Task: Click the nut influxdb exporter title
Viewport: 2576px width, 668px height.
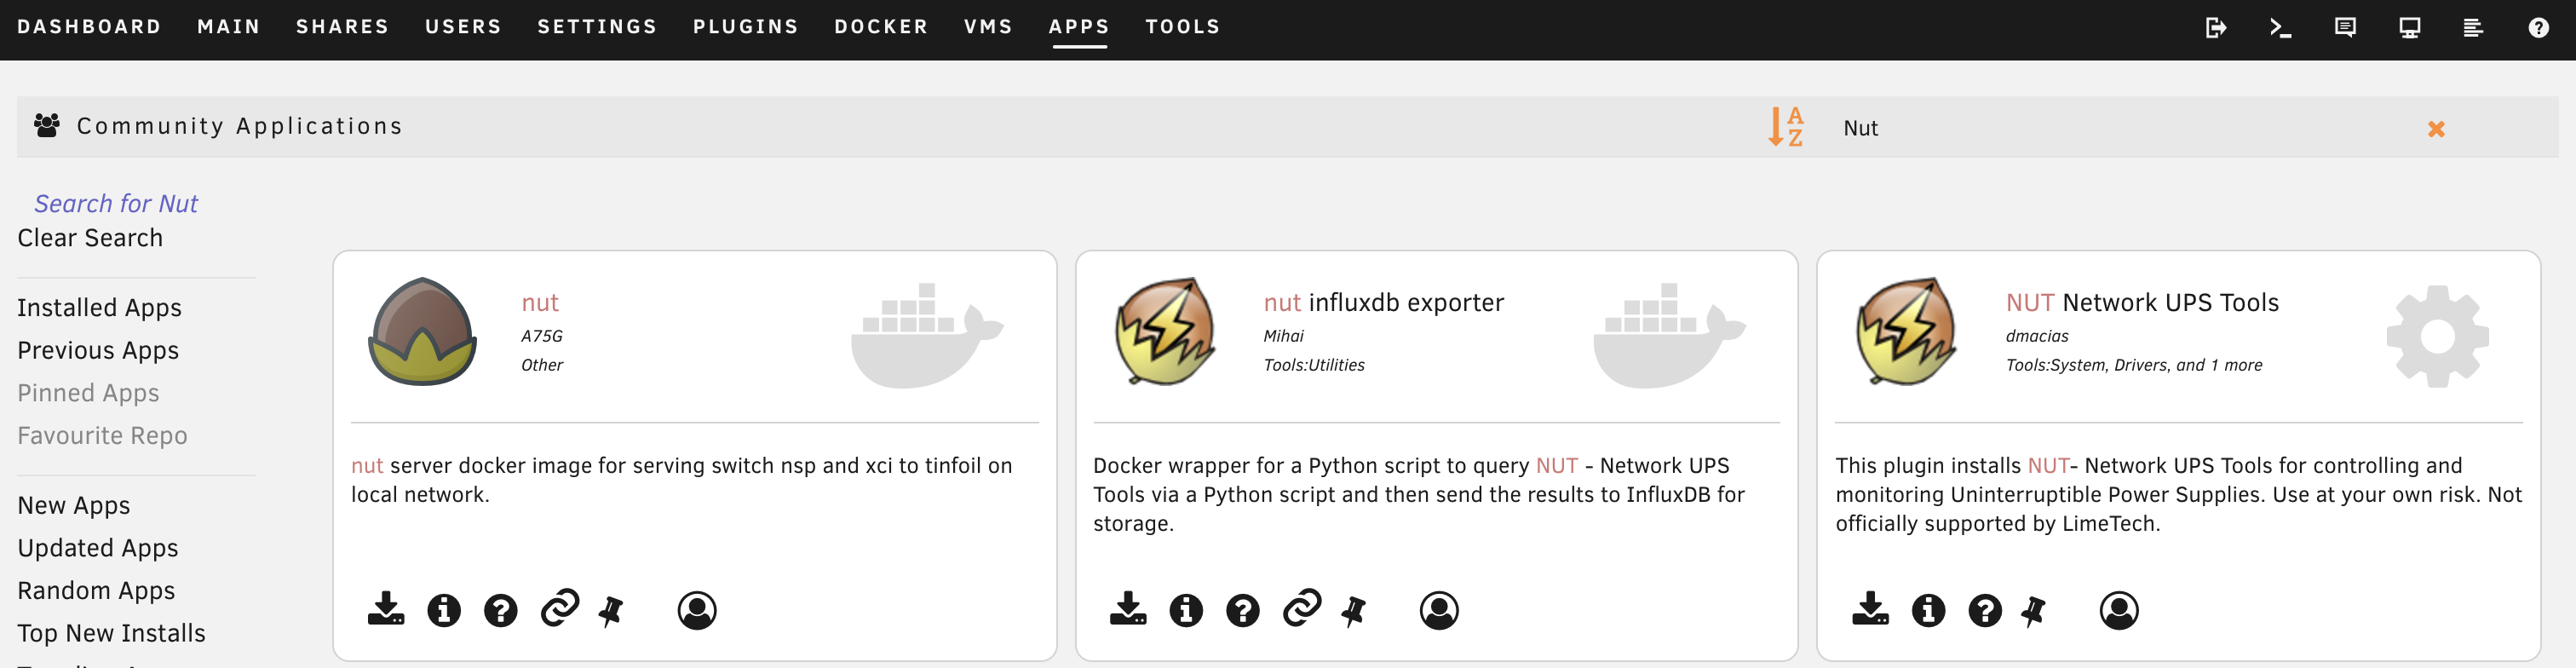Action: (1383, 303)
